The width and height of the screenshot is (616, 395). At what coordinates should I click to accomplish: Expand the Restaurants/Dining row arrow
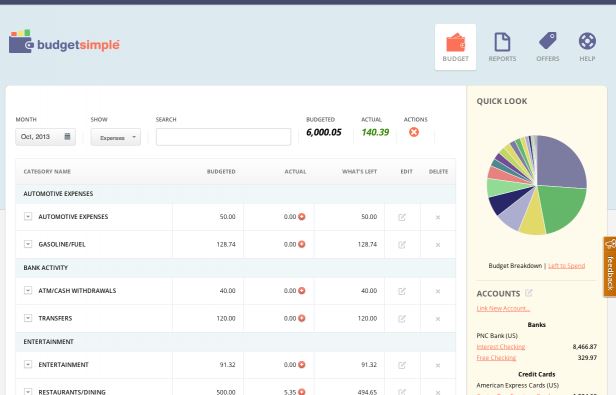point(28,391)
